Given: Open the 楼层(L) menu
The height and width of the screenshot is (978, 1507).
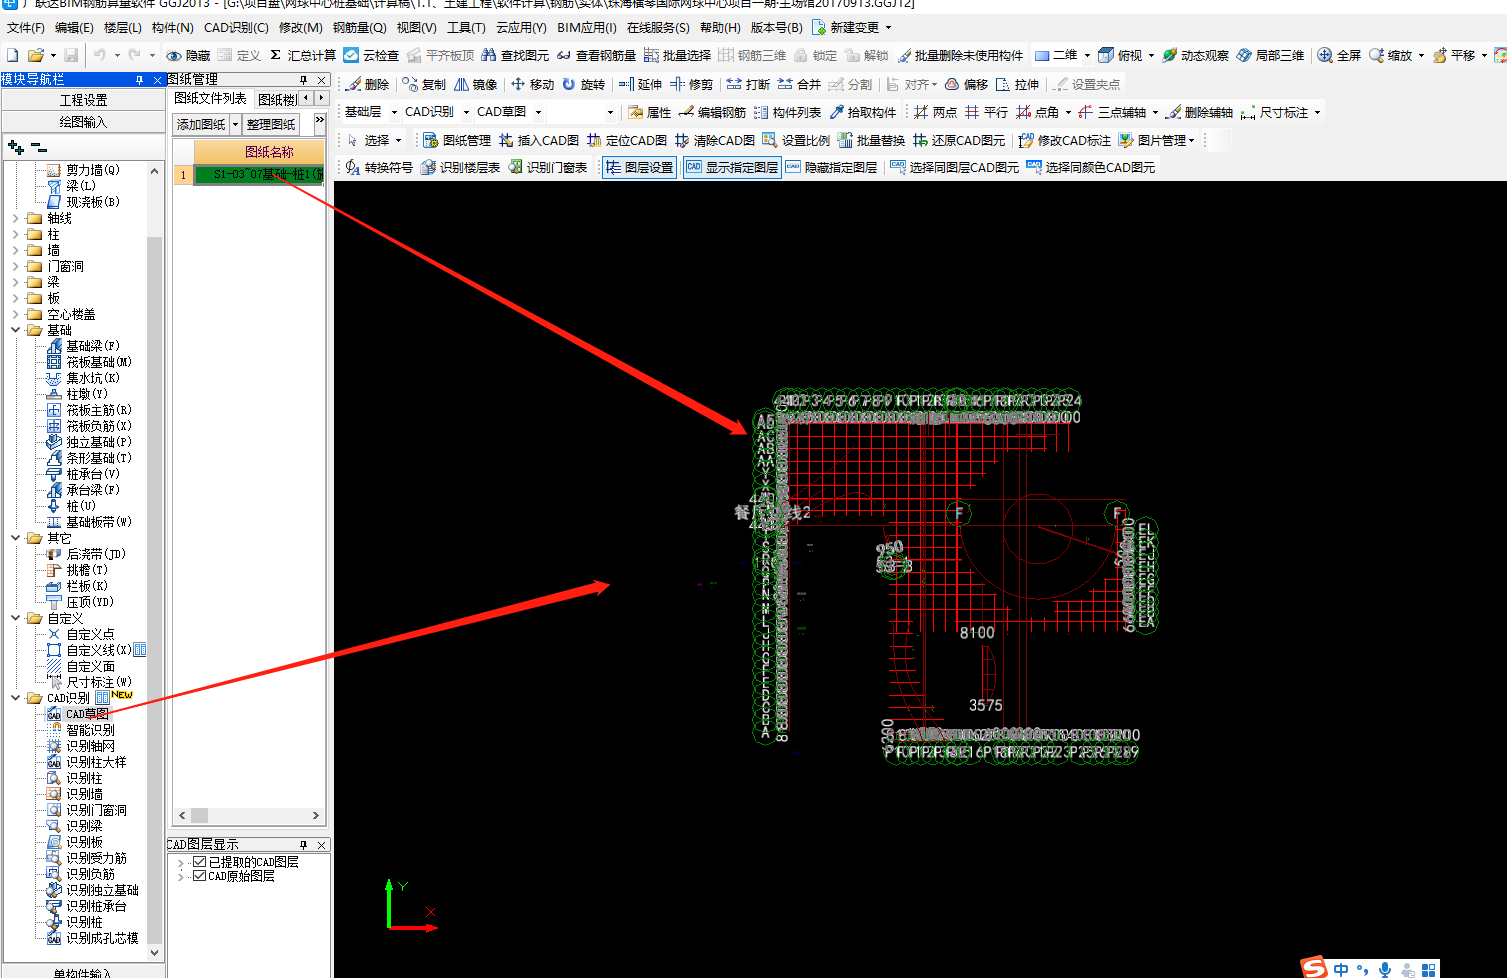Looking at the screenshot, I should 122,27.
